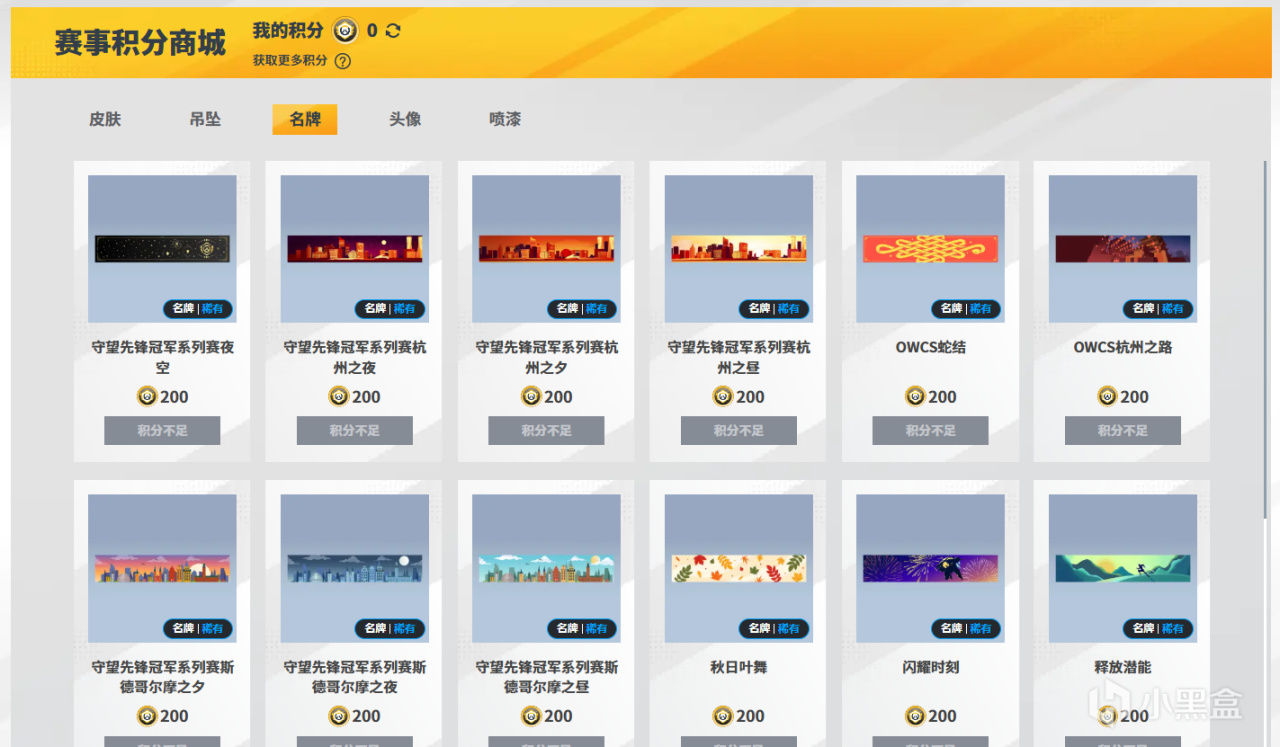Show the 喷漆 tab
Image resolution: width=1280 pixels, height=747 pixels.
click(505, 119)
